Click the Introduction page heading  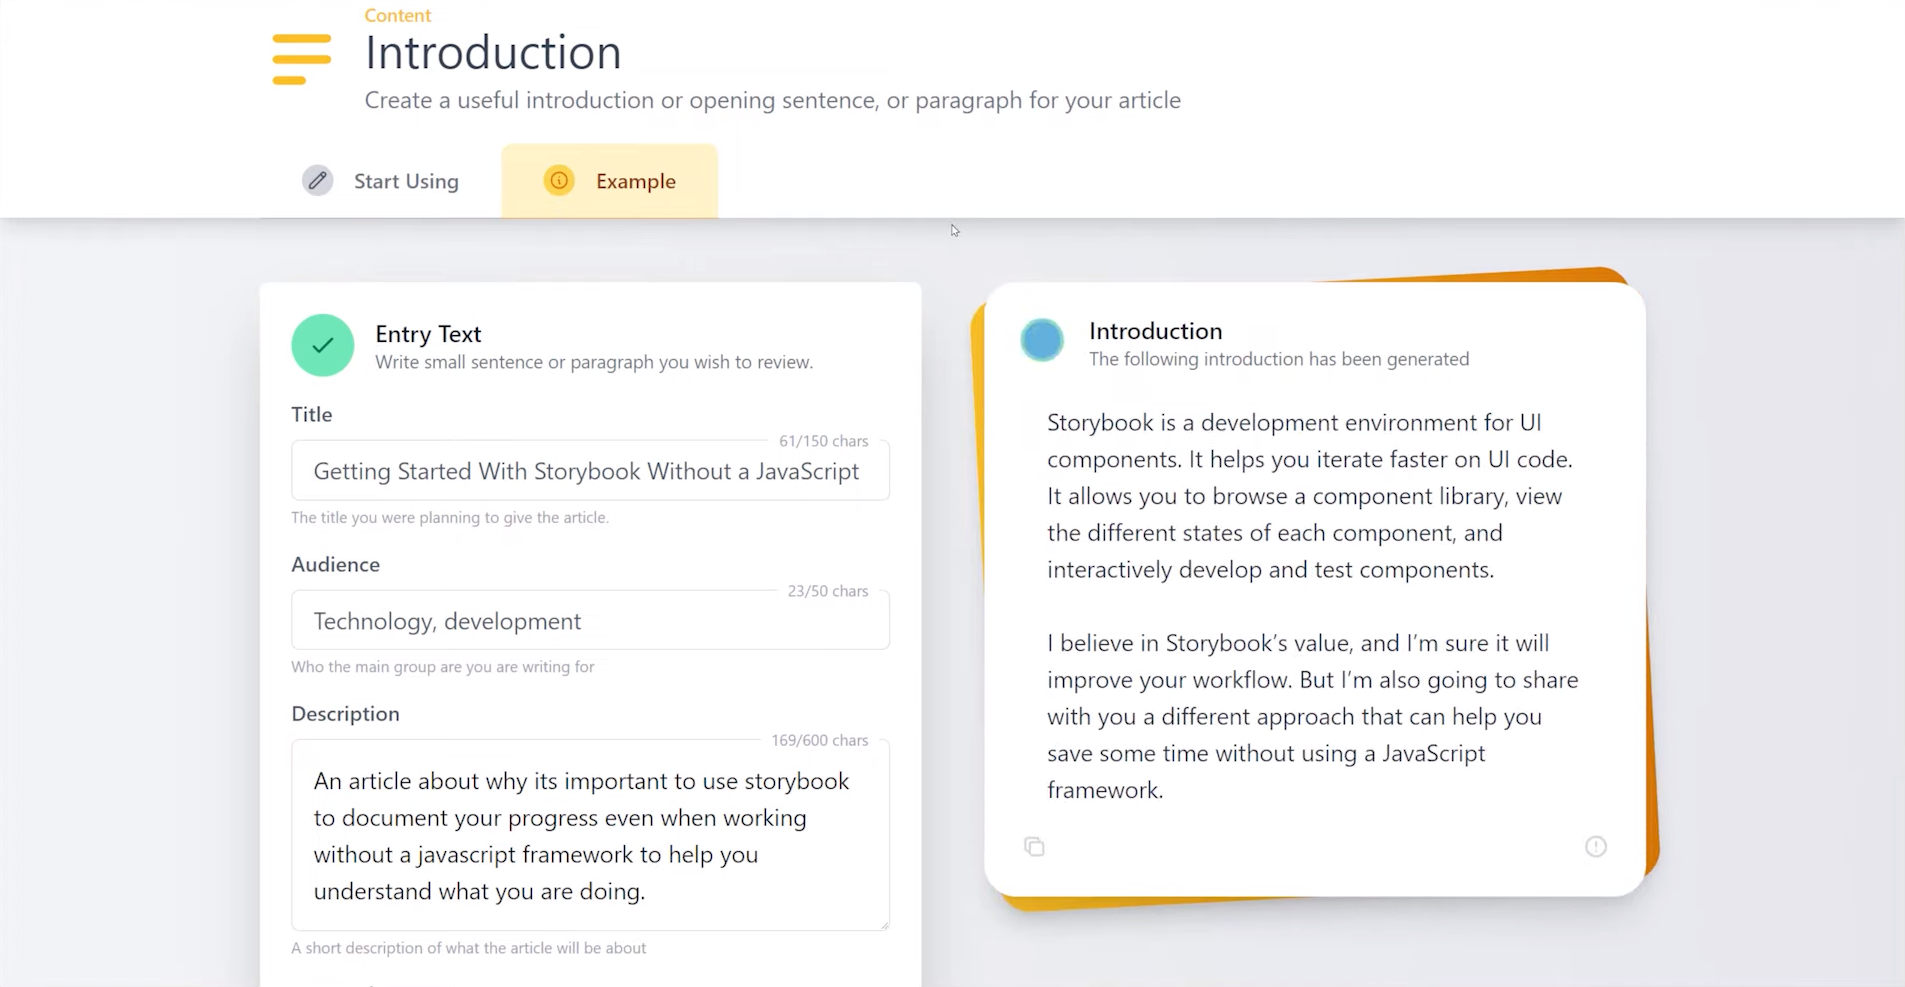pos(492,53)
